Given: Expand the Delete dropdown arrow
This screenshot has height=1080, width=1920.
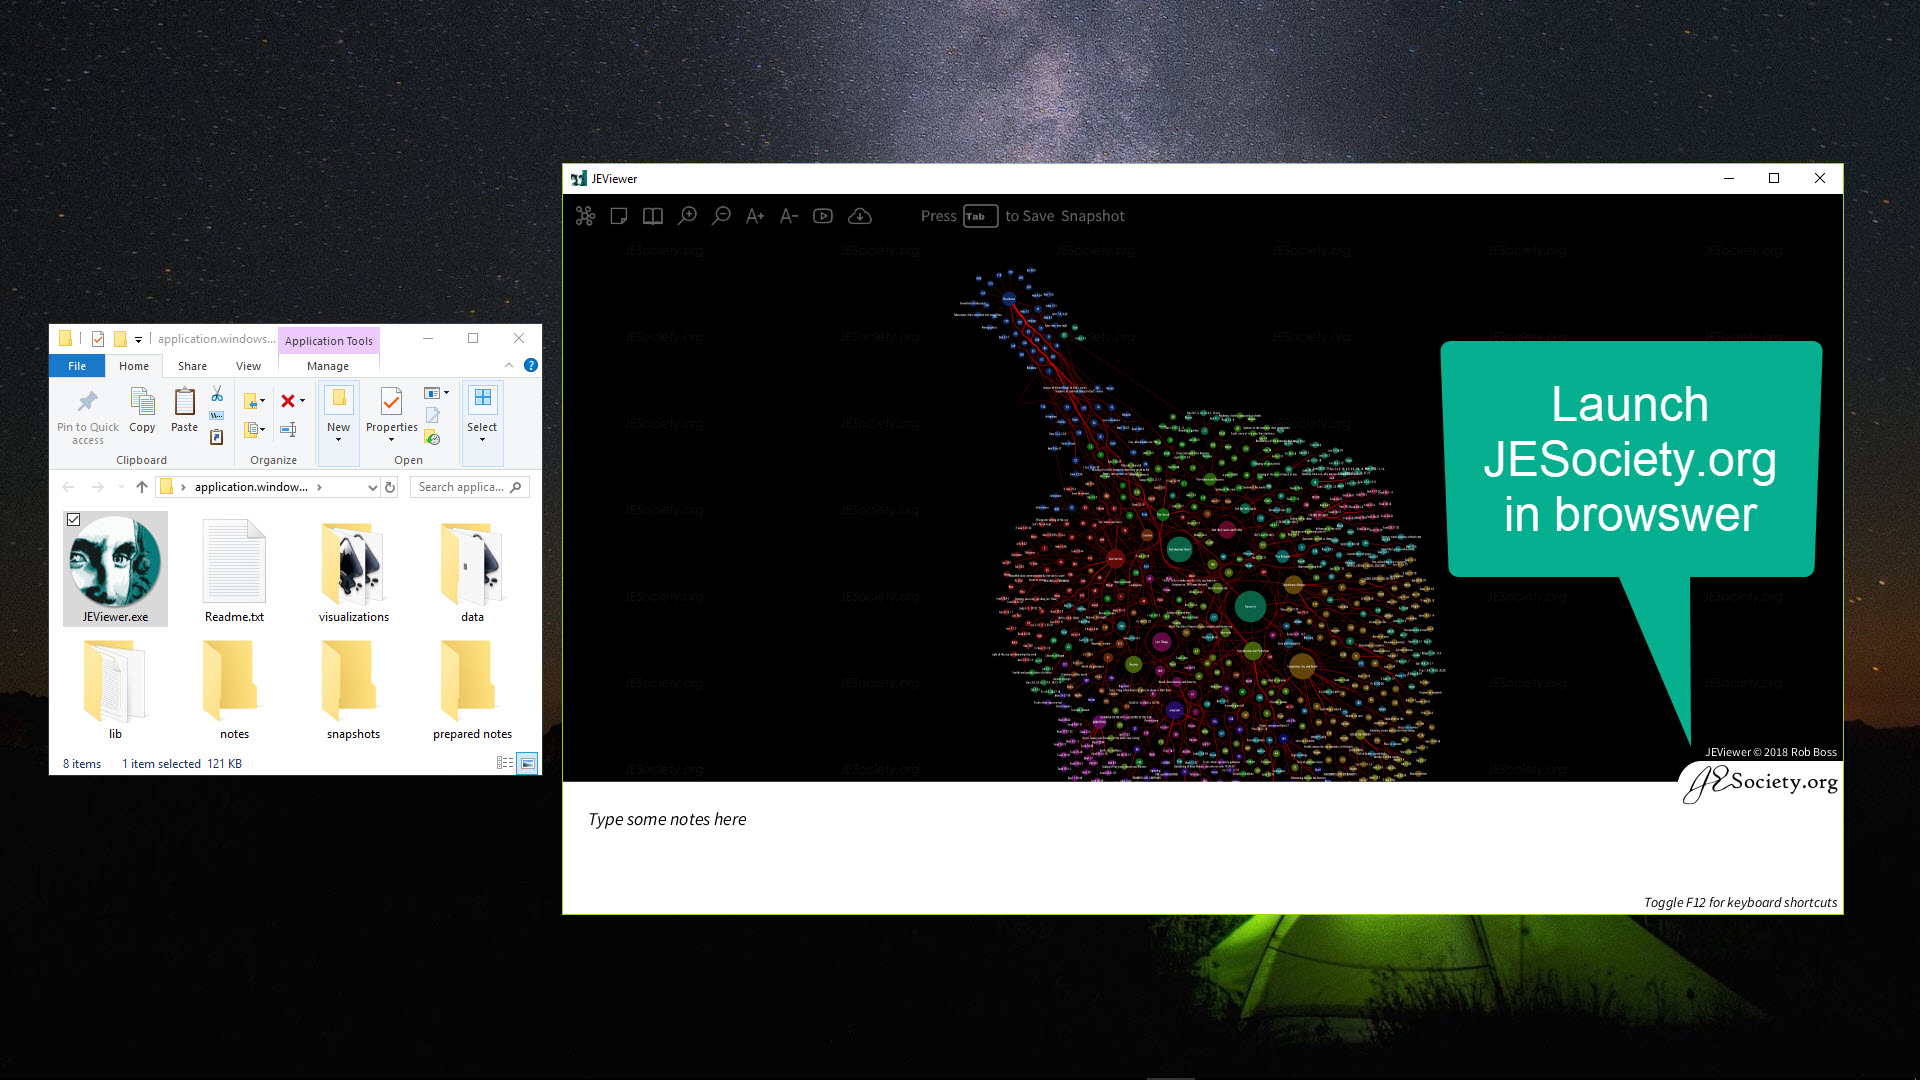Looking at the screenshot, I should click(x=303, y=401).
